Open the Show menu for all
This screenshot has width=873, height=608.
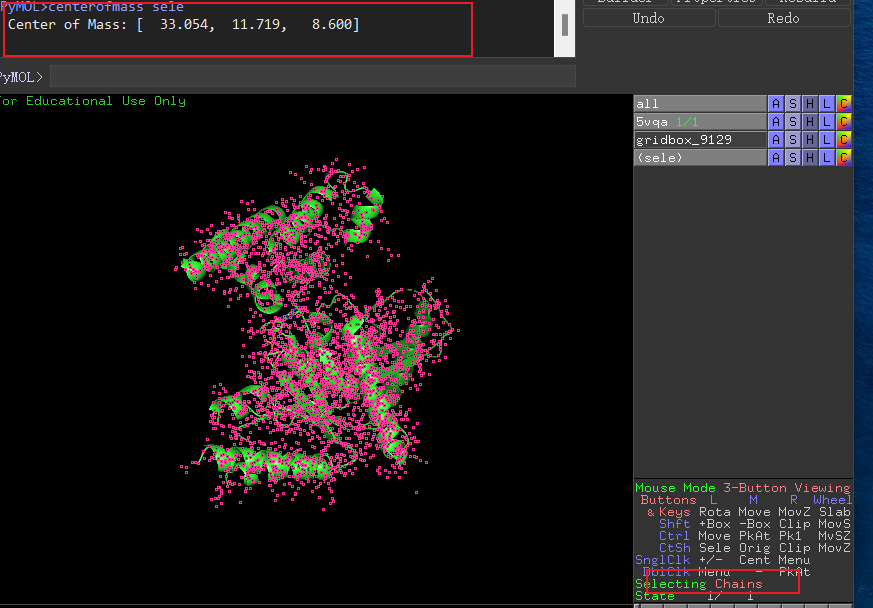click(793, 104)
